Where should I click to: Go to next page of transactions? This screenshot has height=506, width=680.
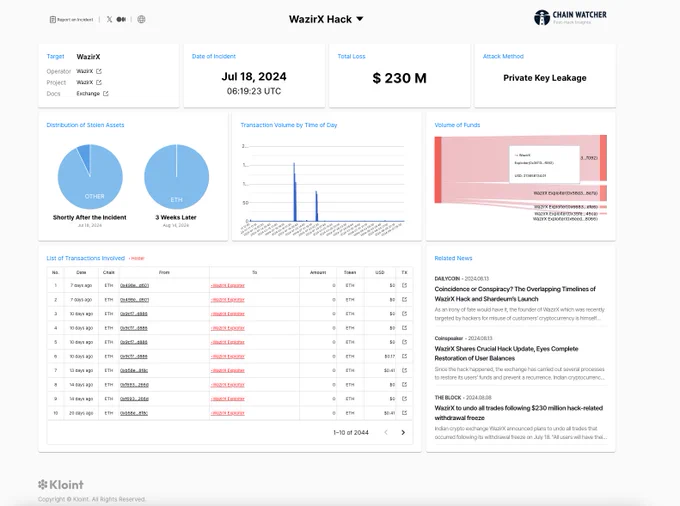click(403, 432)
